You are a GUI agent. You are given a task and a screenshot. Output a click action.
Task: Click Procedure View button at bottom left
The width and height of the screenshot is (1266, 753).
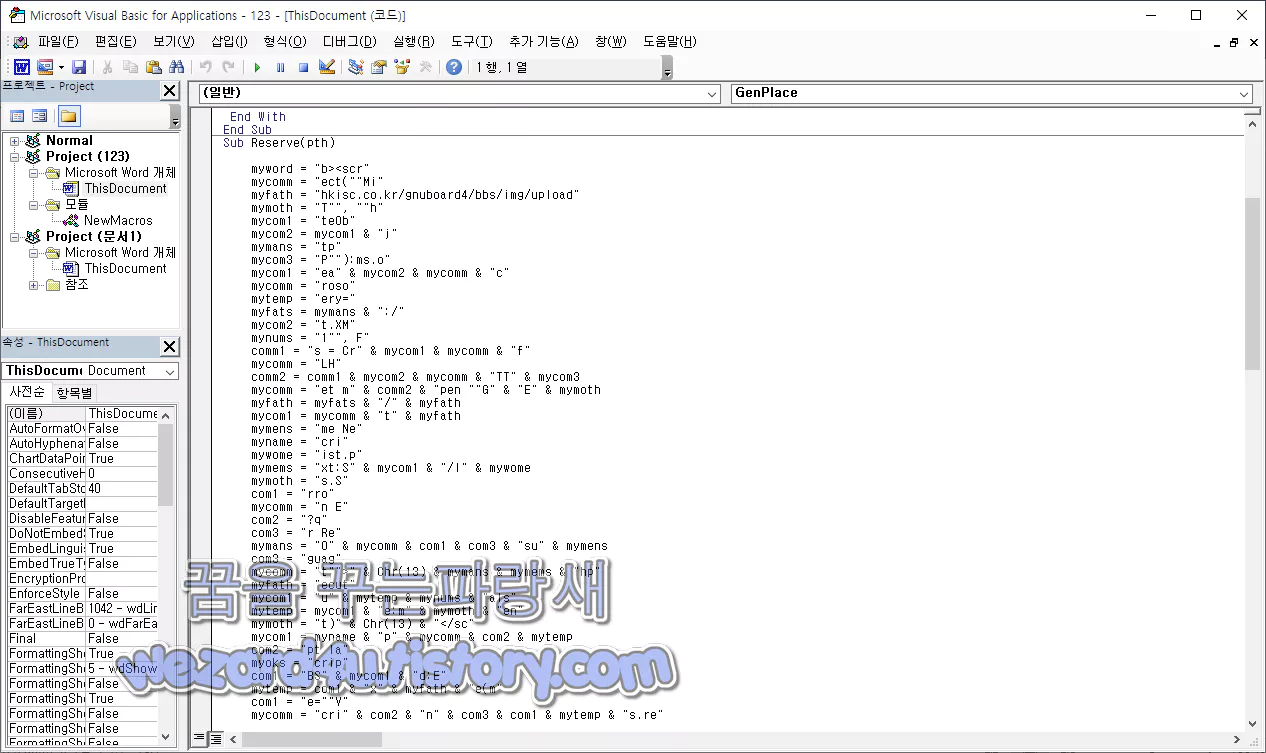pos(199,739)
